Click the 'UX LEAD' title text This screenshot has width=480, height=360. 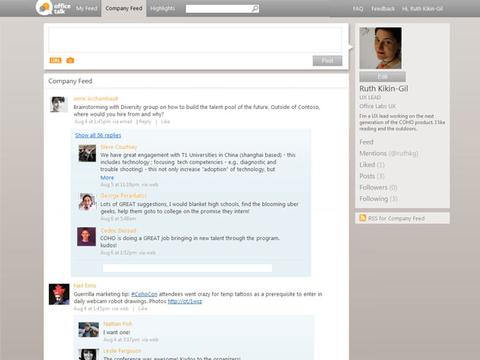click(x=370, y=97)
